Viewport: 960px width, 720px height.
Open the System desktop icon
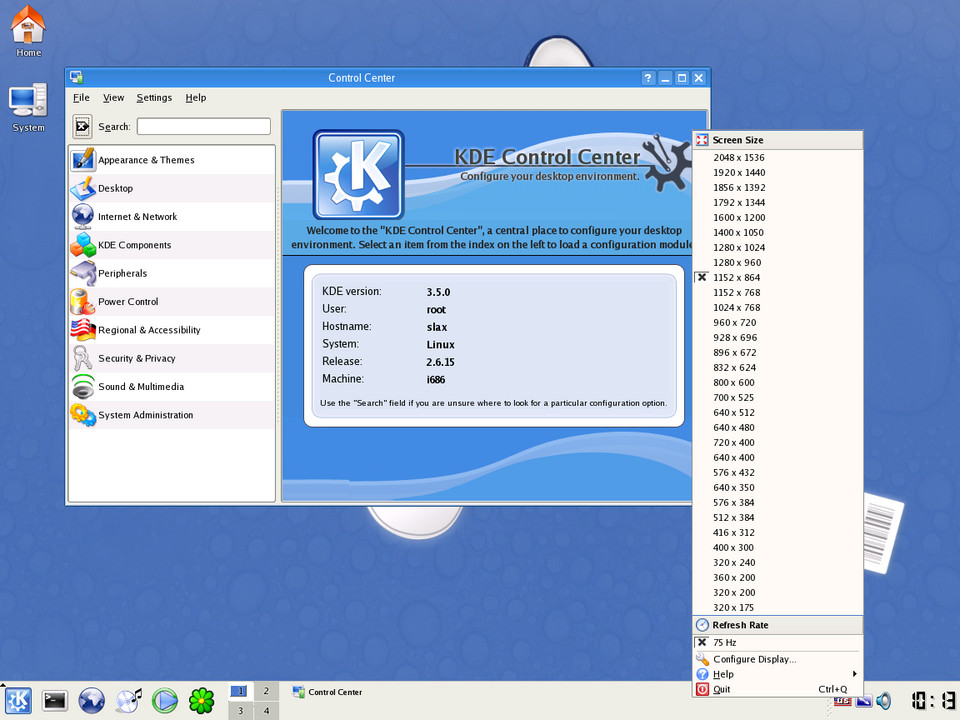[28, 108]
